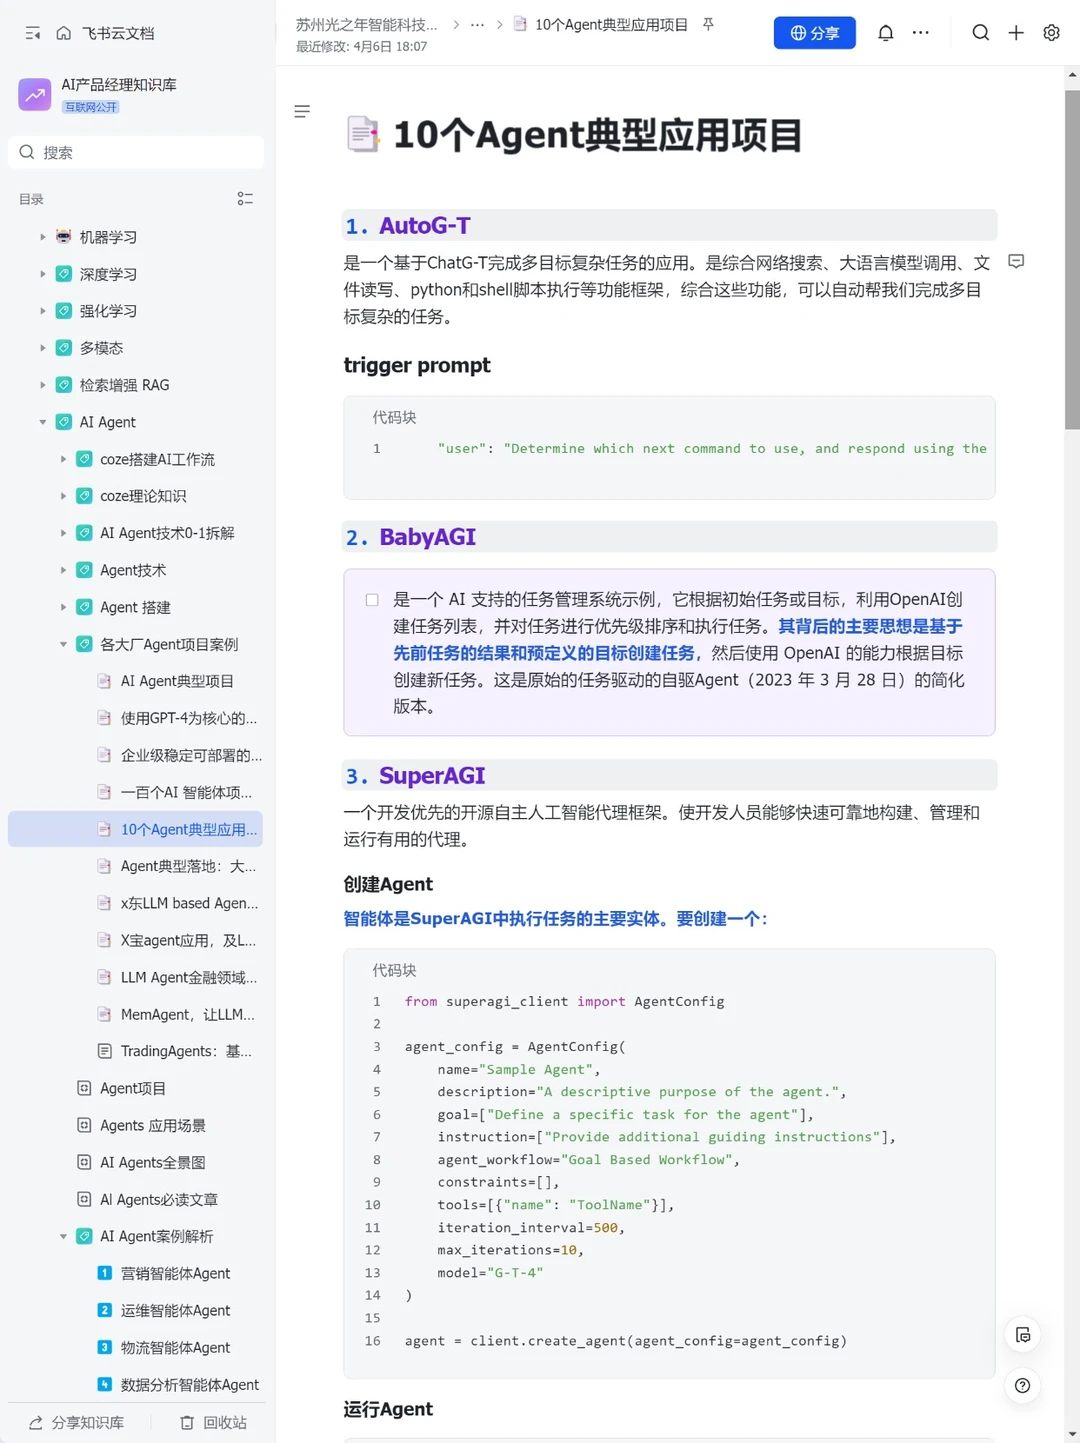Expand coze搭建AI工作流 node

click(63, 459)
